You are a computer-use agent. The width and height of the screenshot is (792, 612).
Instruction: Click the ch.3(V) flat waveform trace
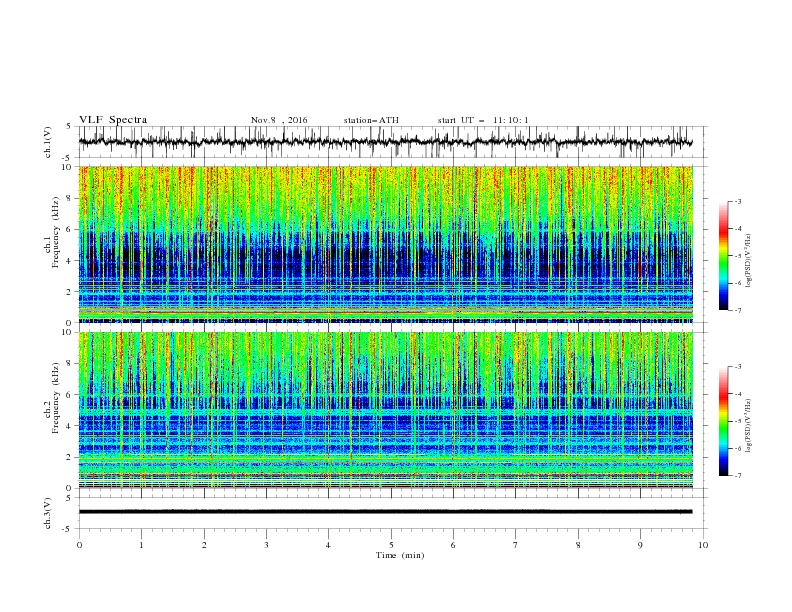coord(386,512)
